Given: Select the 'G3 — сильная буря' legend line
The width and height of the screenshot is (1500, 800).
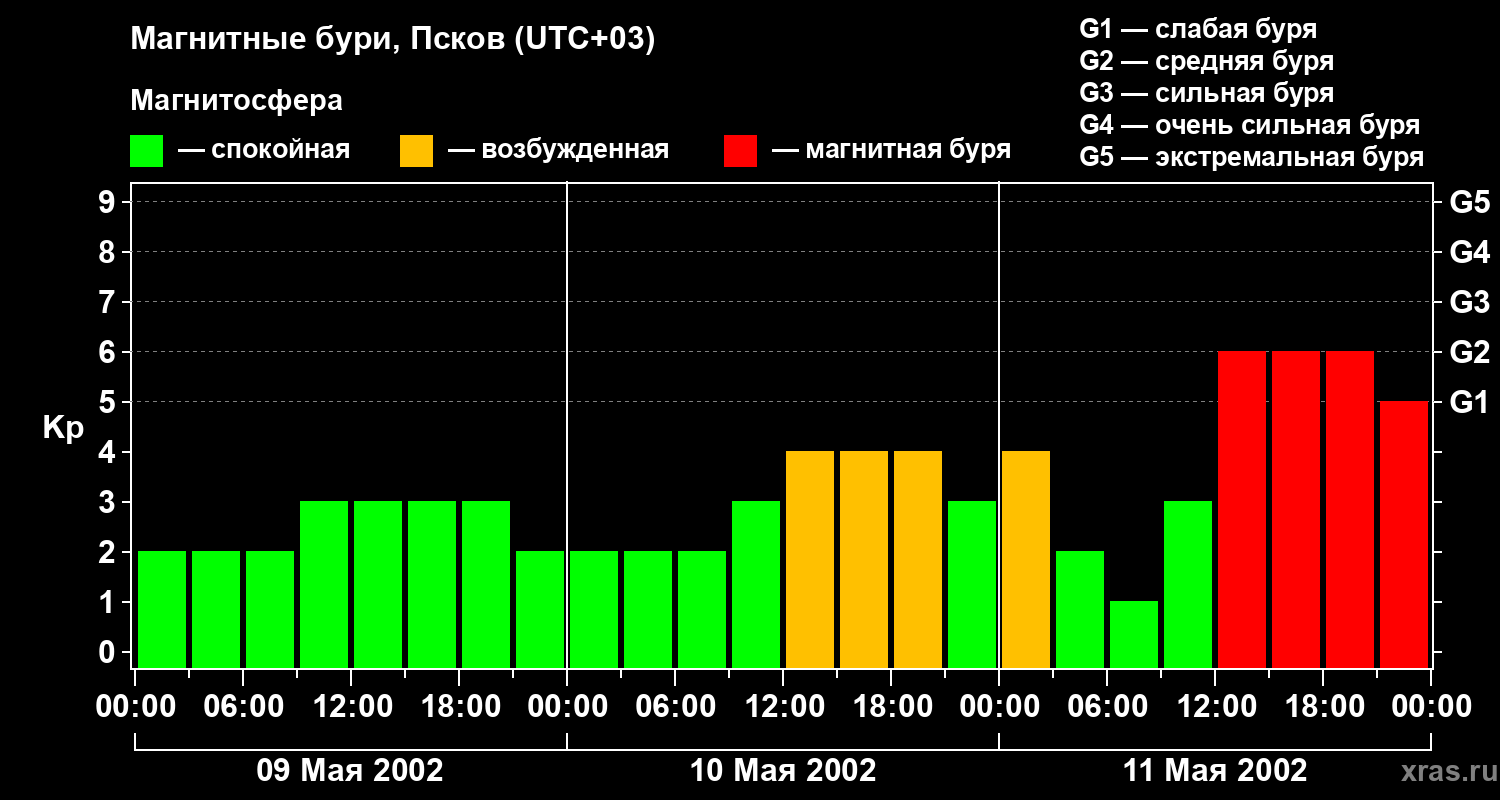Looking at the screenshot, I should pos(1206,93).
